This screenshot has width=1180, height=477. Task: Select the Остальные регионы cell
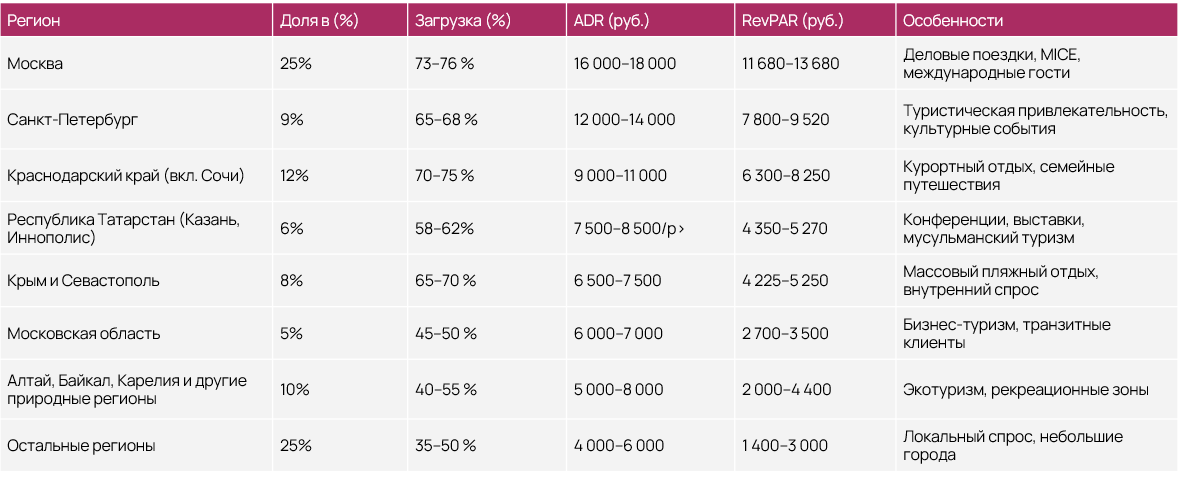point(81,445)
